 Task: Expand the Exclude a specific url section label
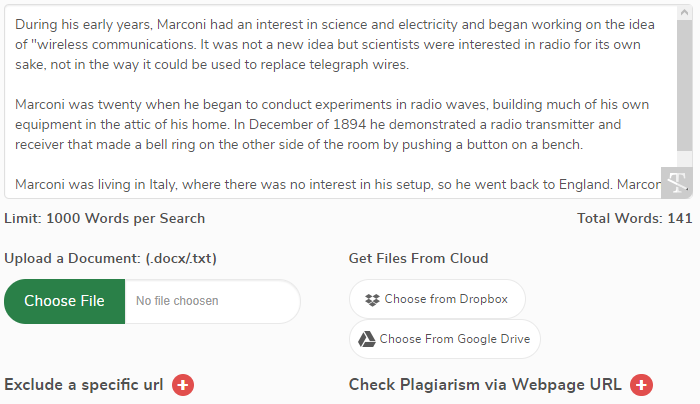tap(83, 385)
